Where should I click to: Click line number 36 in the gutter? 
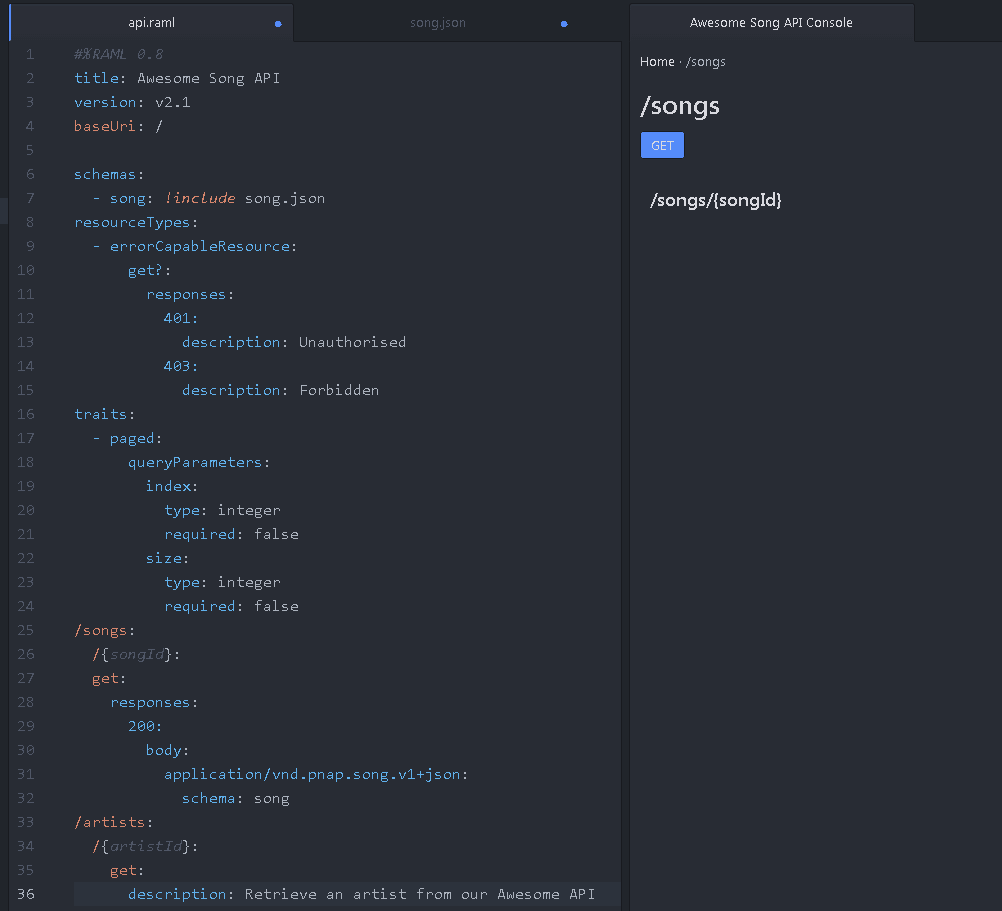click(26, 894)
